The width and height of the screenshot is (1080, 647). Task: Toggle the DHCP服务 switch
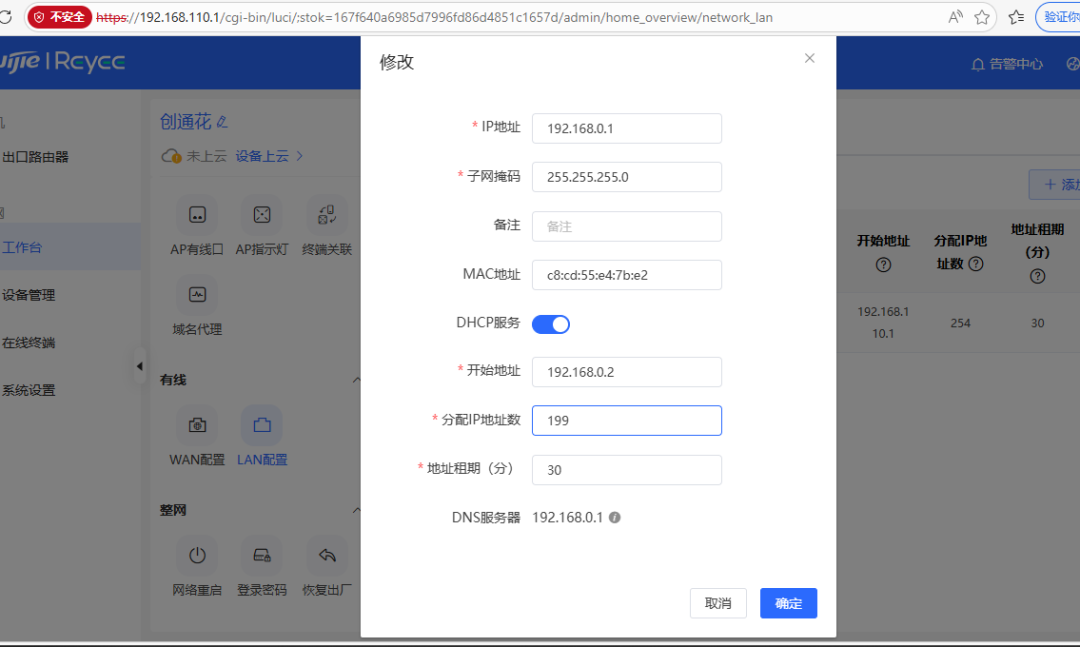551,324
